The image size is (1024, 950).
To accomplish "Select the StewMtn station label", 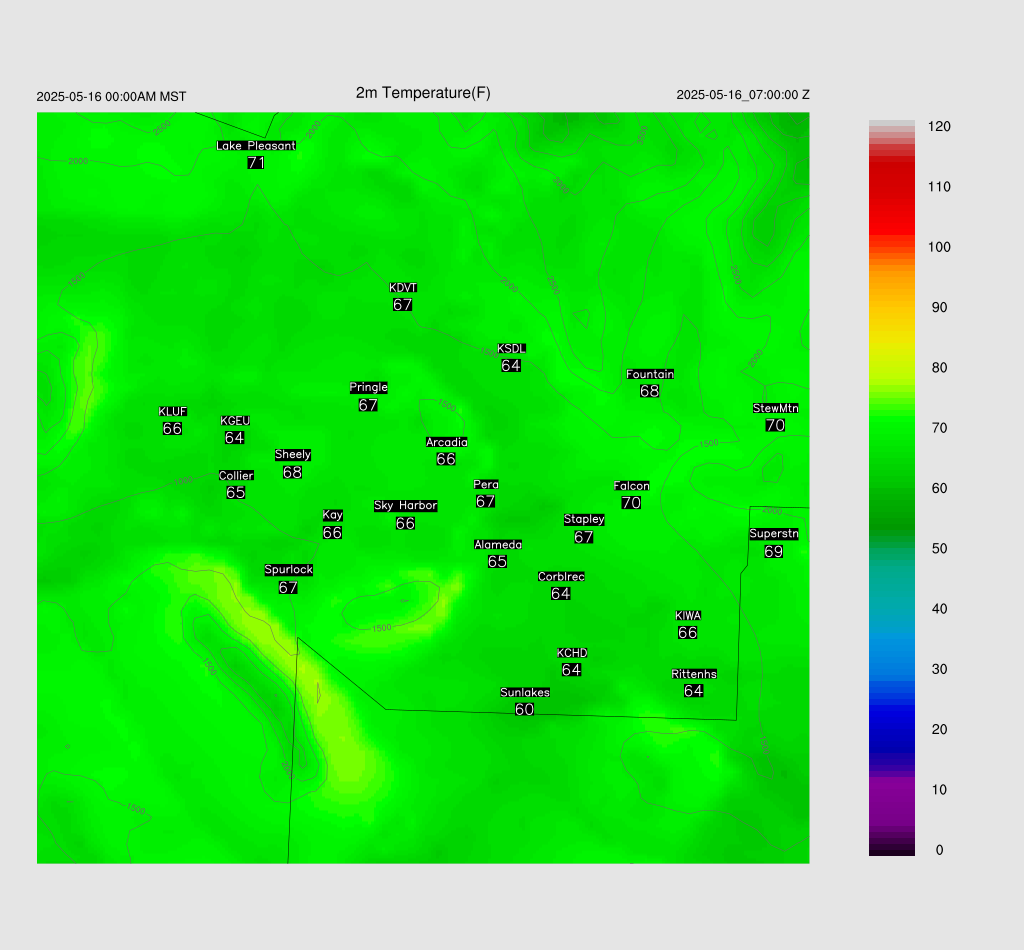I will point(776,408).
